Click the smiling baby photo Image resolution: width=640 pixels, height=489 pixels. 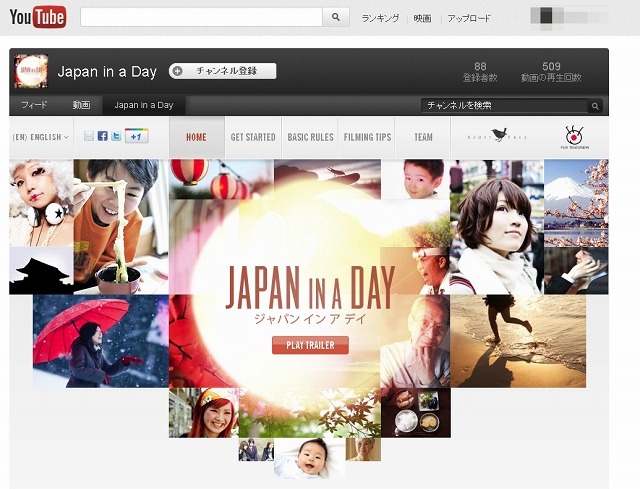310,458
